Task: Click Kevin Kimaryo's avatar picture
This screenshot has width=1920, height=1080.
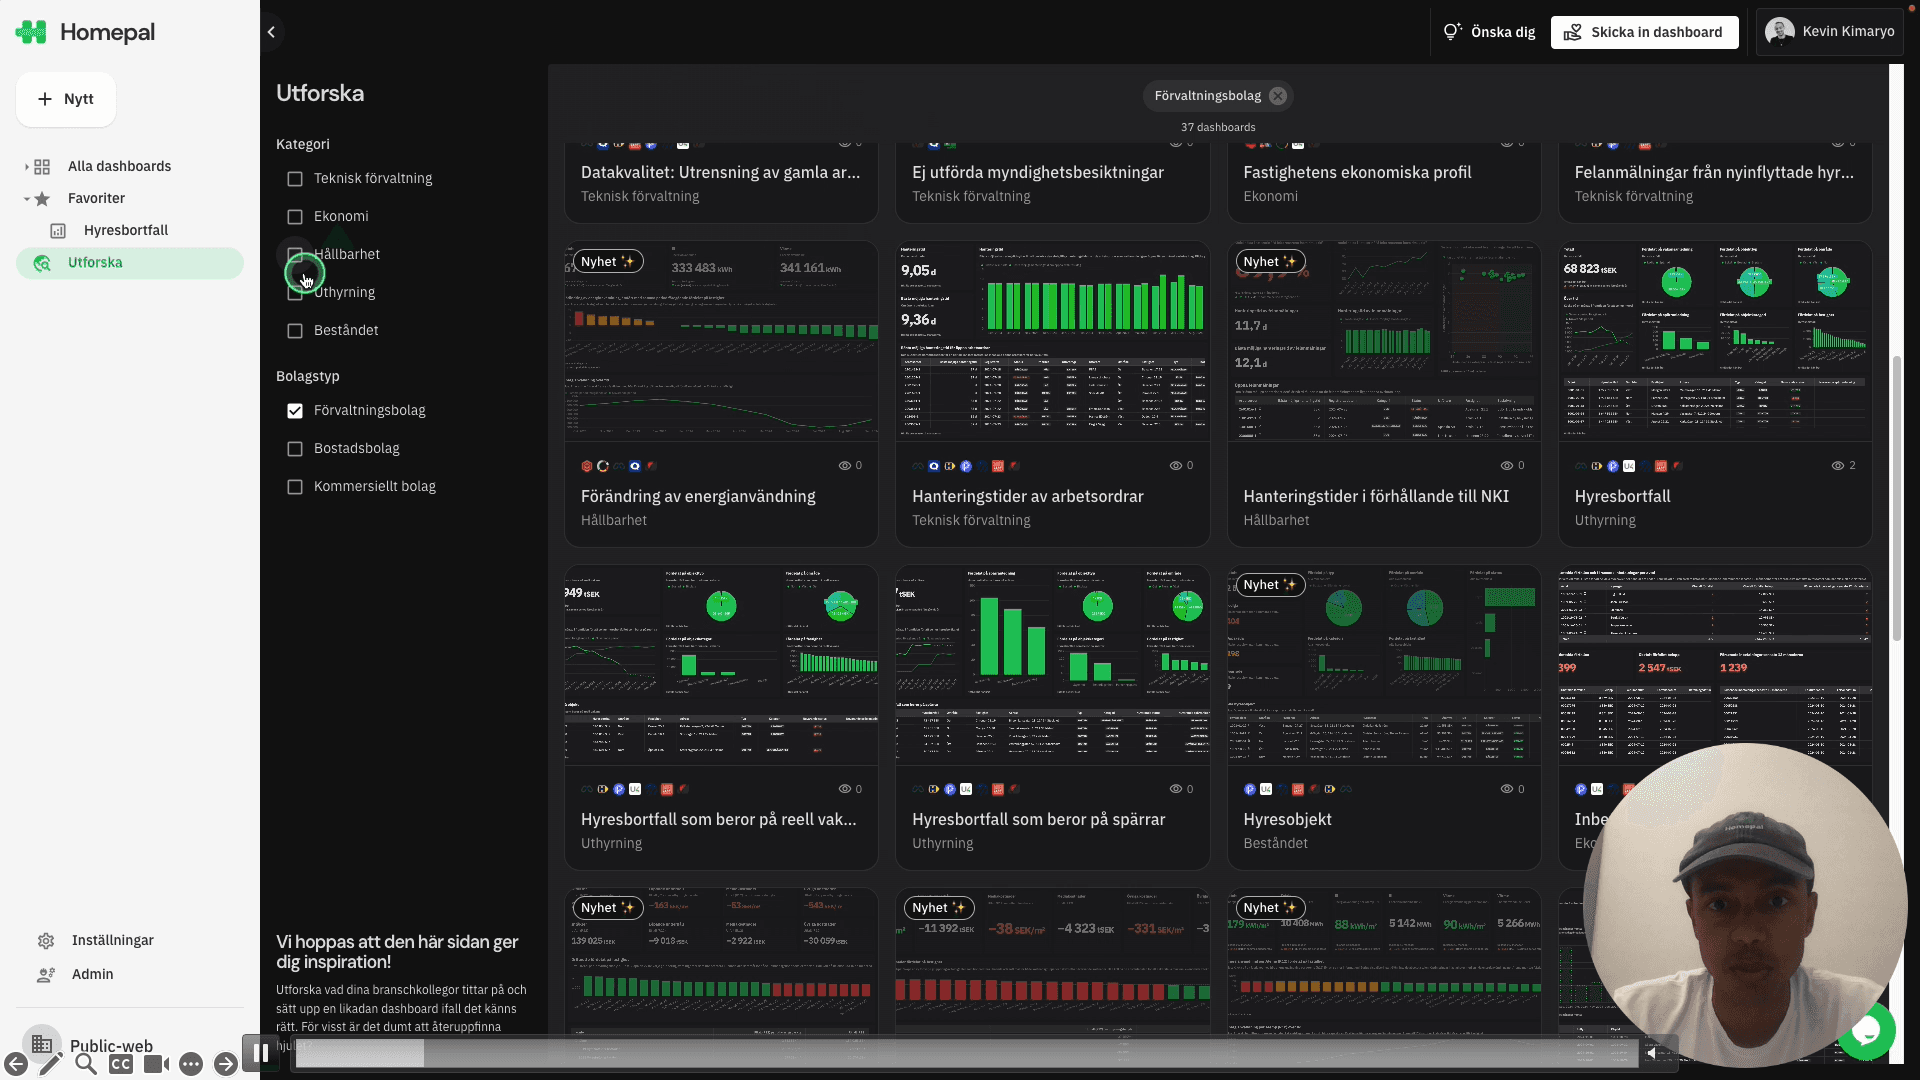Action: point(1780,32)
